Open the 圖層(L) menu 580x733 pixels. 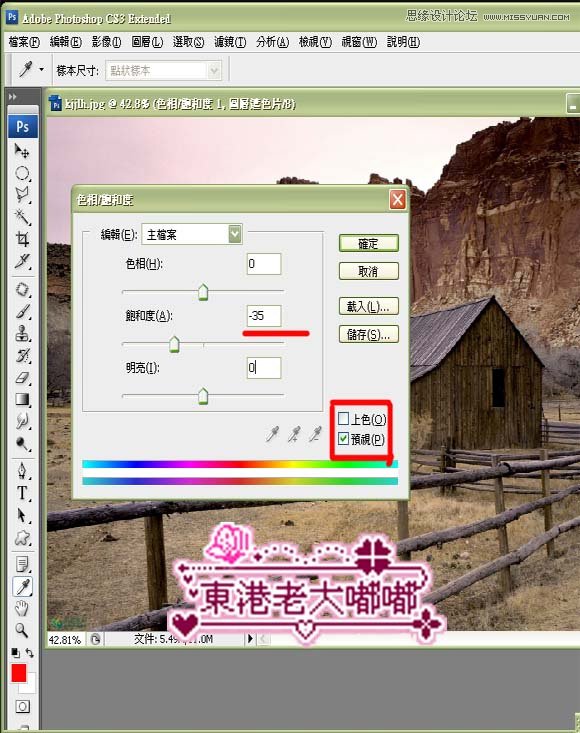point(147,42)
